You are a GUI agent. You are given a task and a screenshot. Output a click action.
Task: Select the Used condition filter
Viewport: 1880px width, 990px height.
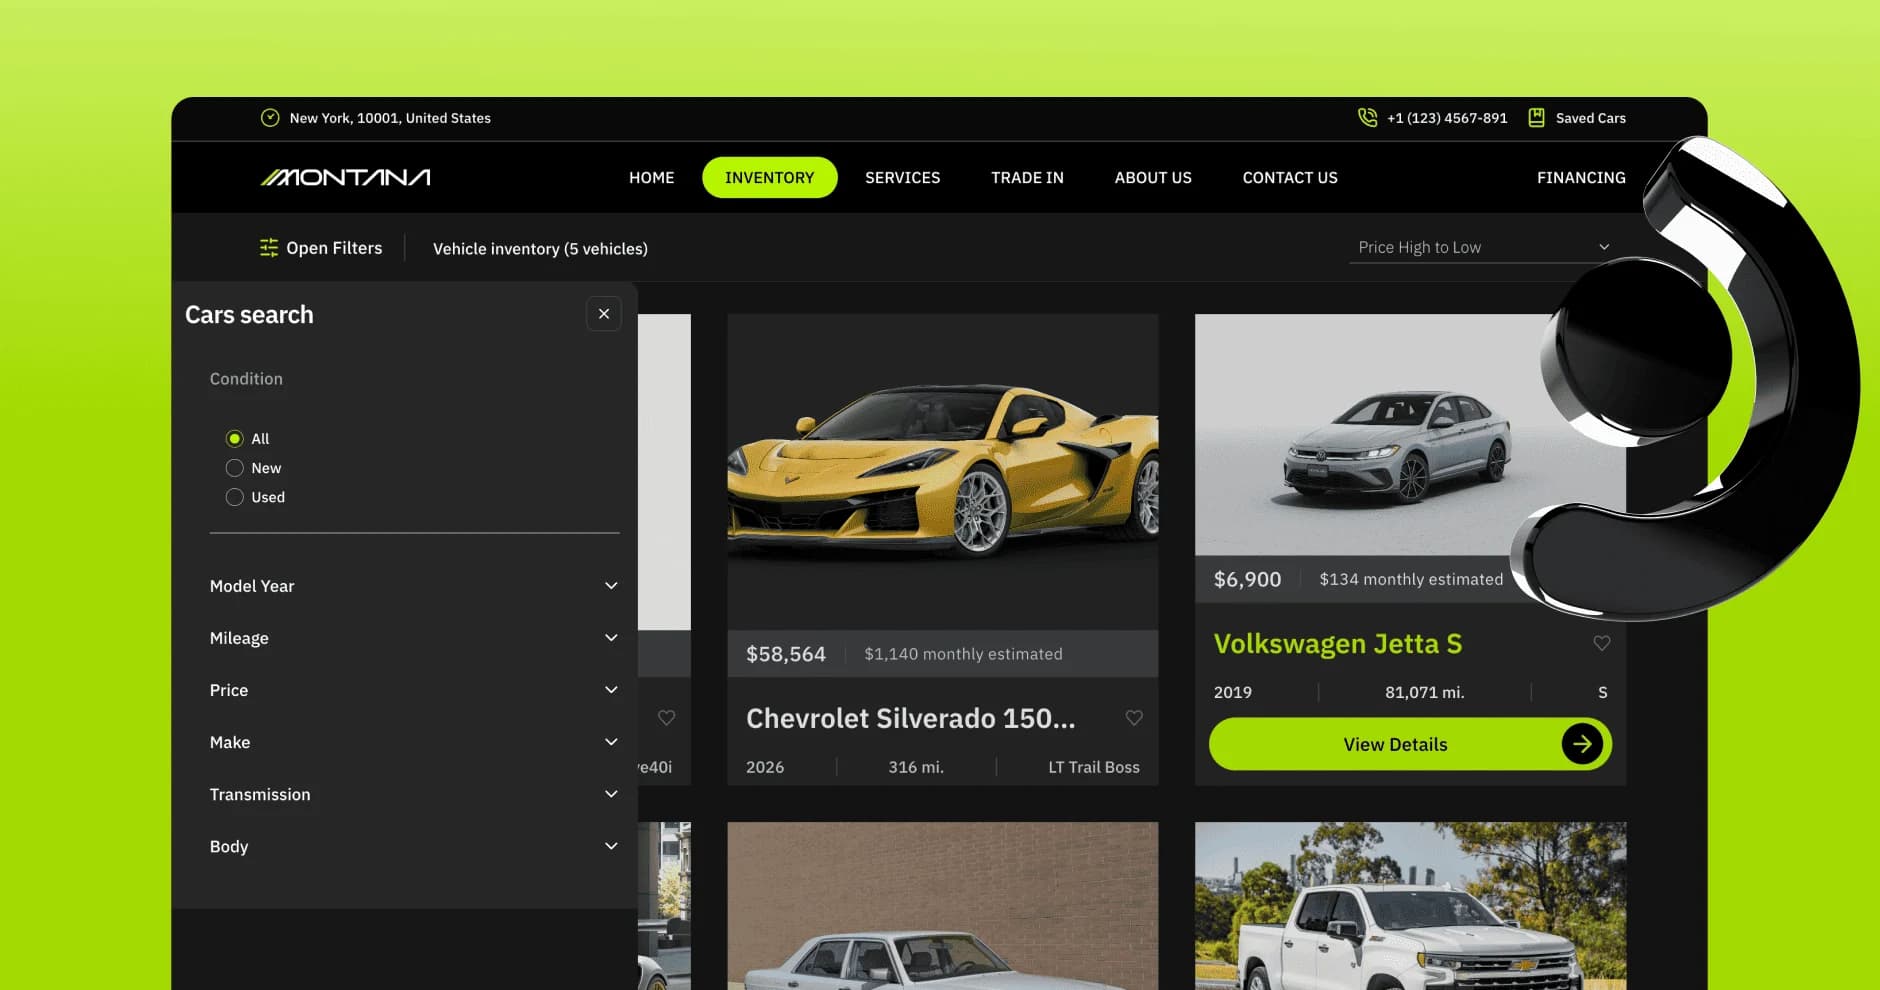tap(234, 496)
